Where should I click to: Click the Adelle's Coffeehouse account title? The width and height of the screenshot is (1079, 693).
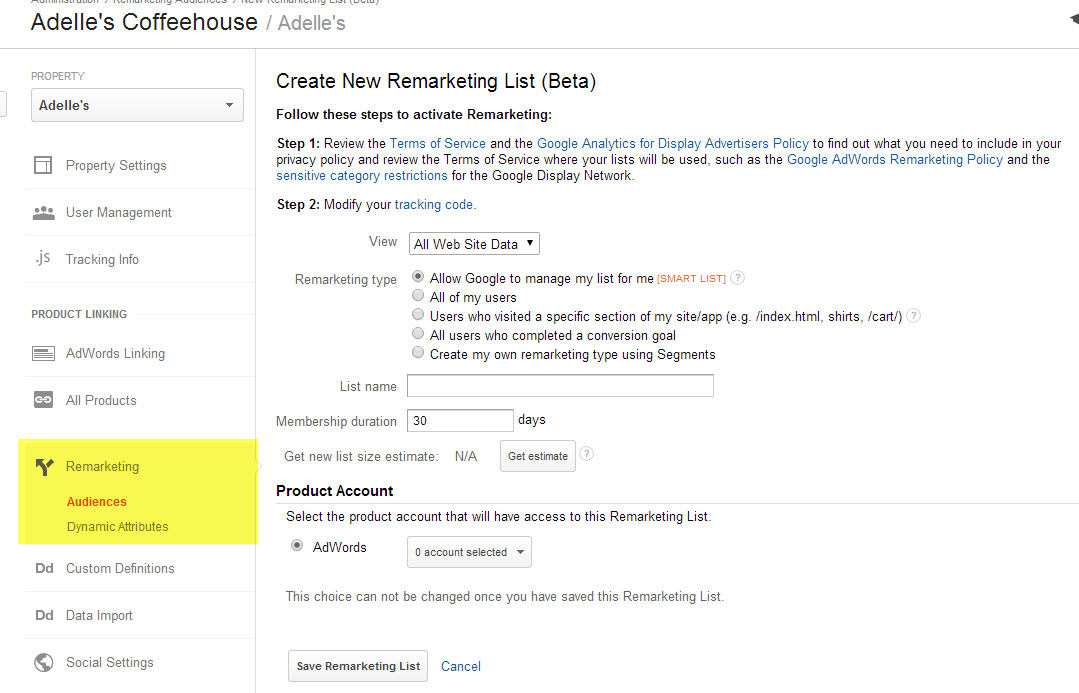pos(145,22)
